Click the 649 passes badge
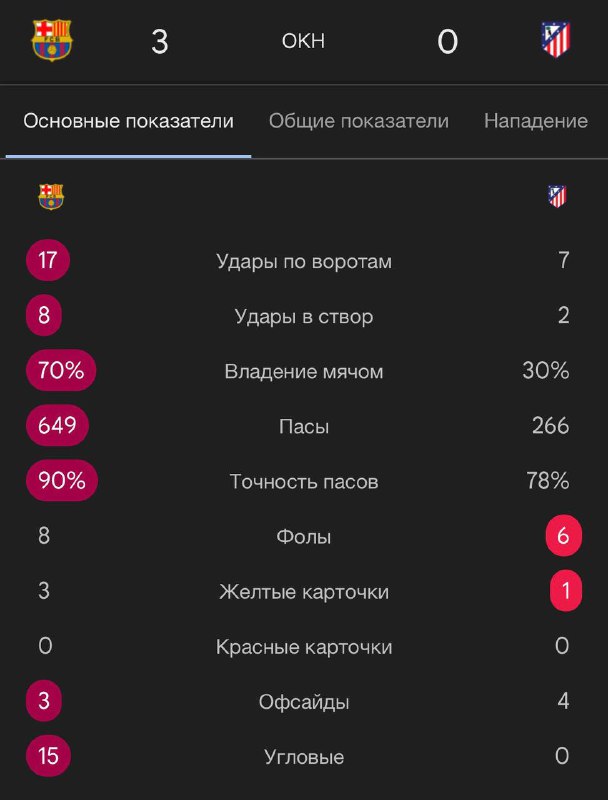Screen dimensions: 608x800 pyautogui.click(x=57, y=426)
